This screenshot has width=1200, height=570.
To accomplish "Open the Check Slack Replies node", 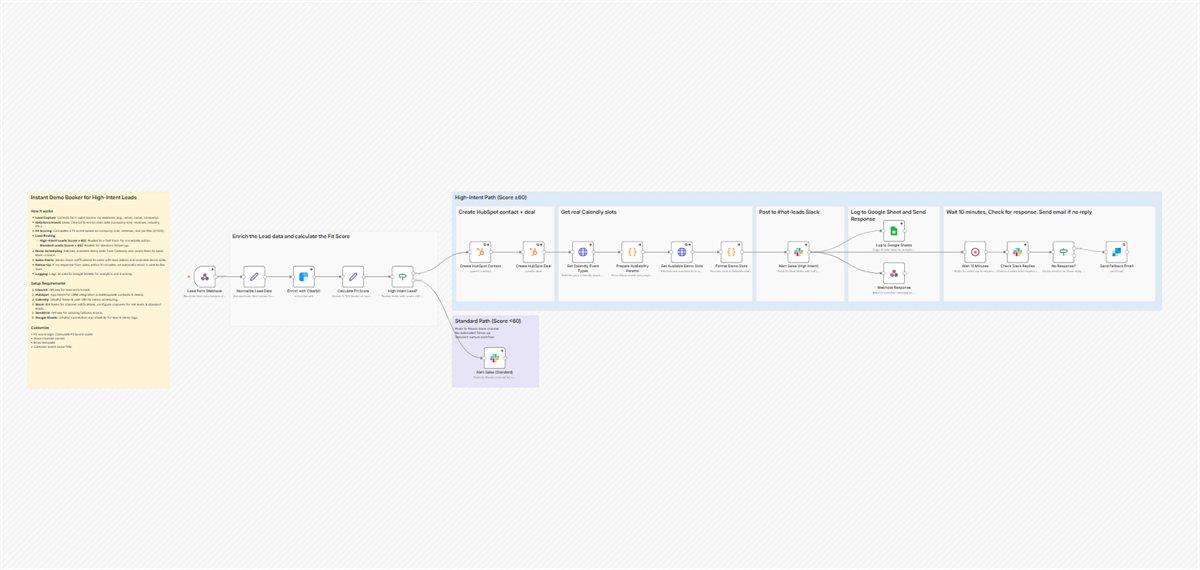I will click(1017, 252).
